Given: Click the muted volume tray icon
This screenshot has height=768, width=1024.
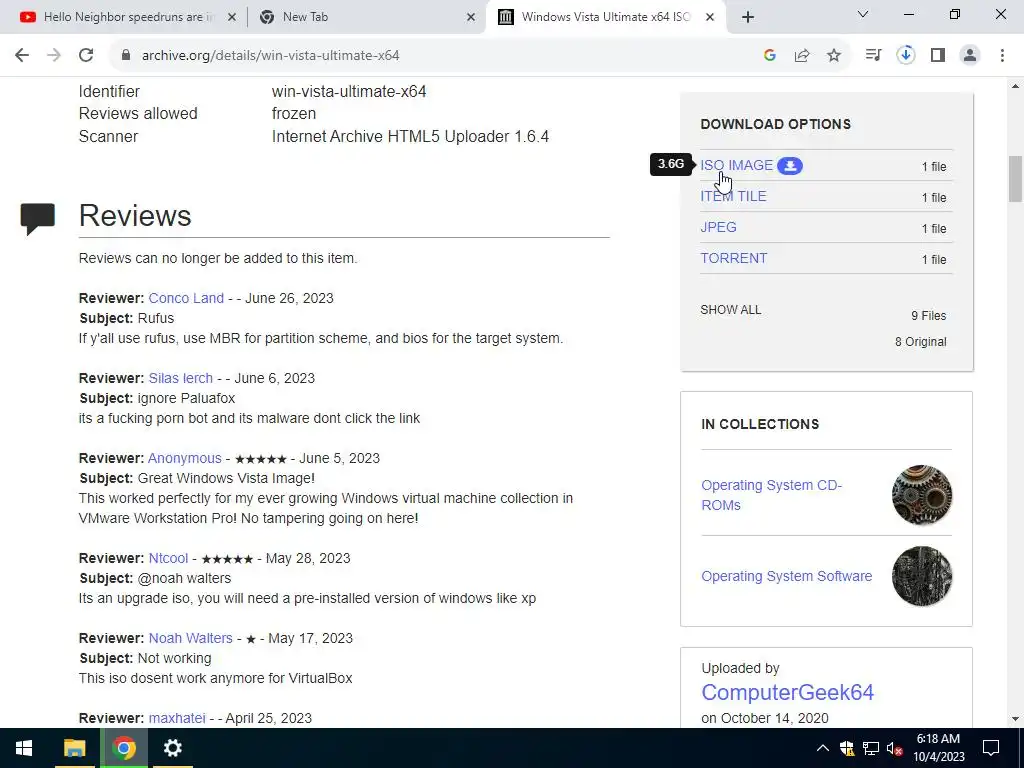Looking at the screenshot, I should point(895,748).
